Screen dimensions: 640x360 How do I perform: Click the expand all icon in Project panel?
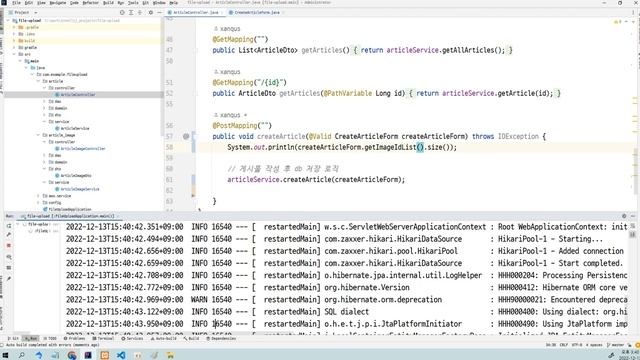(131, 13)
